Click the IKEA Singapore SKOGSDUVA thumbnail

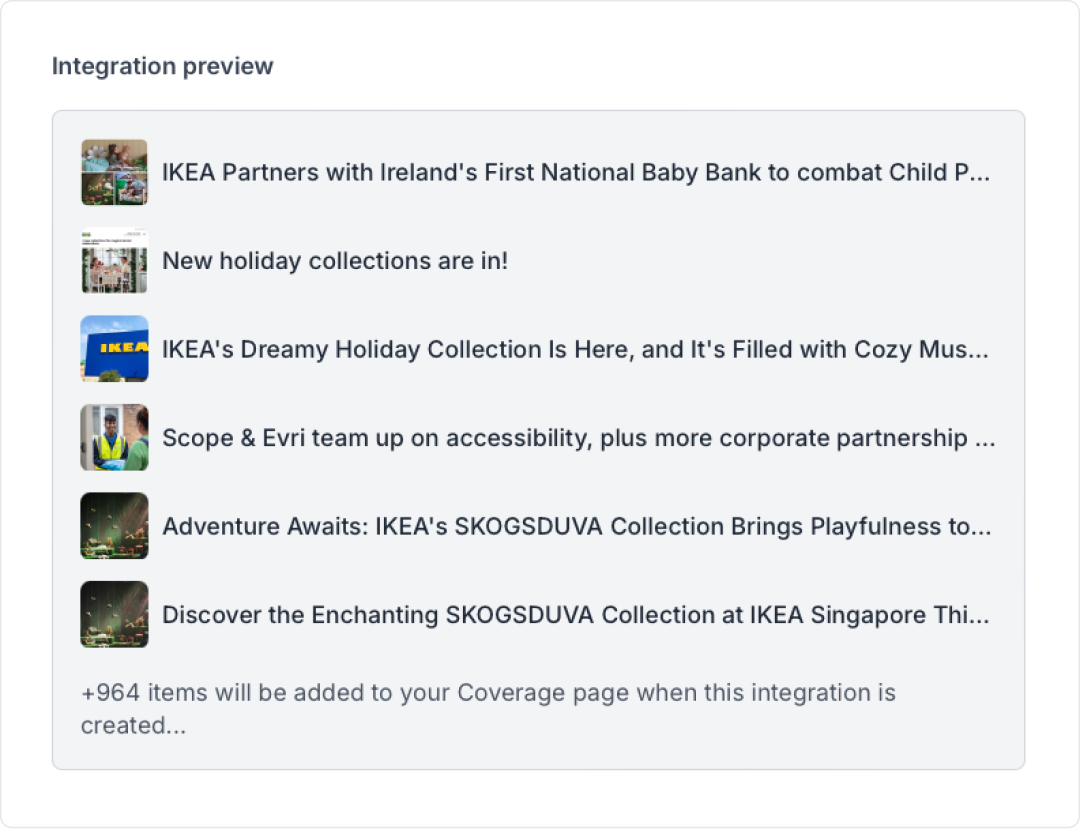114,614
